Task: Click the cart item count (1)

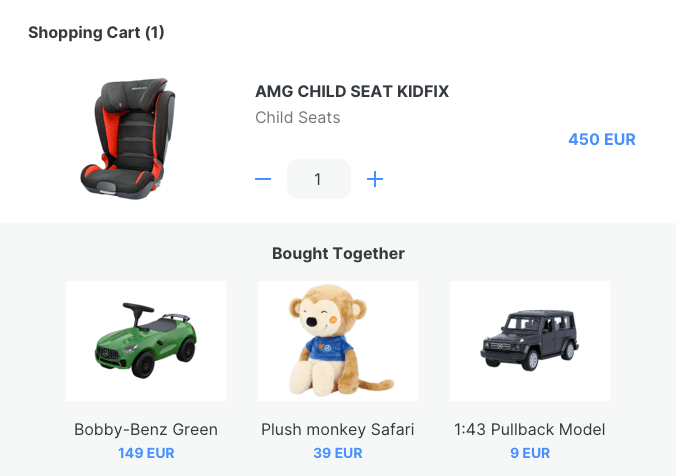Action: coord(154,33)
